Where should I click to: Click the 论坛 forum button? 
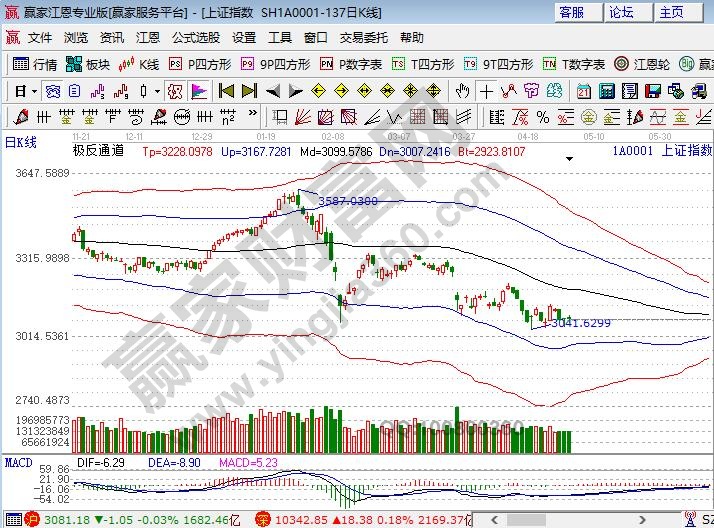coord(622,12)
